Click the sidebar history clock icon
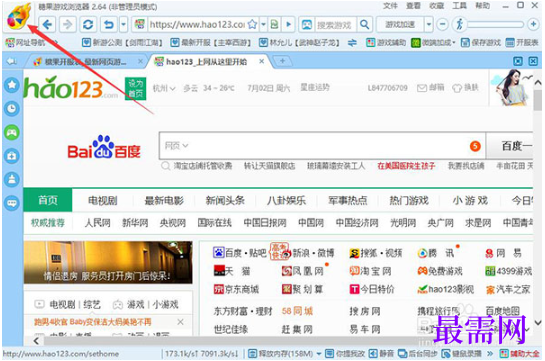The height and width of the screenshot is (361, 545). pyautogui.click(x=12, y=108)
